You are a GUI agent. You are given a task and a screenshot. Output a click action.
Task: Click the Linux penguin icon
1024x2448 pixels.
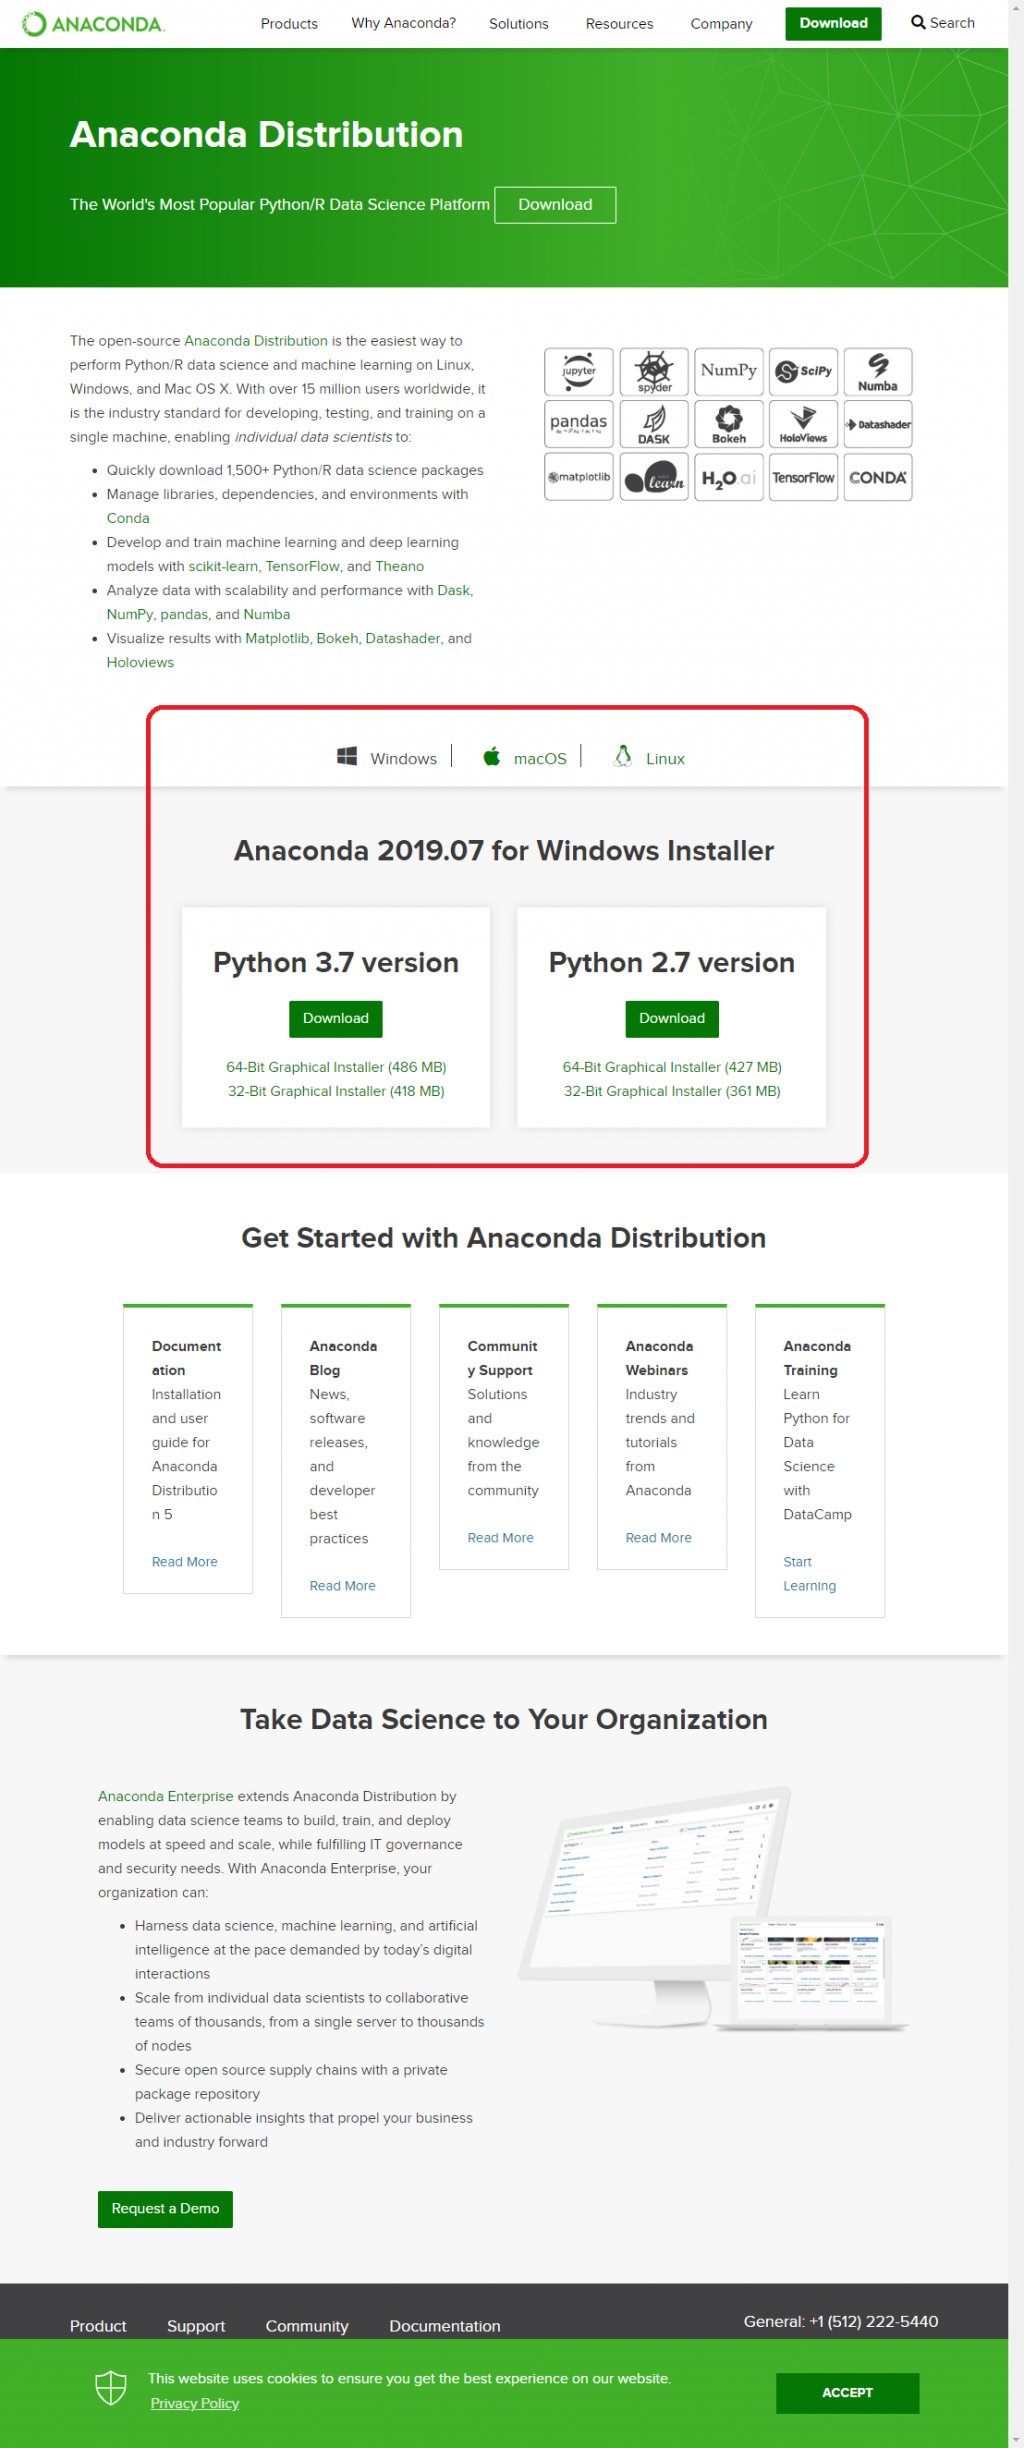click(x=623, y=756)
